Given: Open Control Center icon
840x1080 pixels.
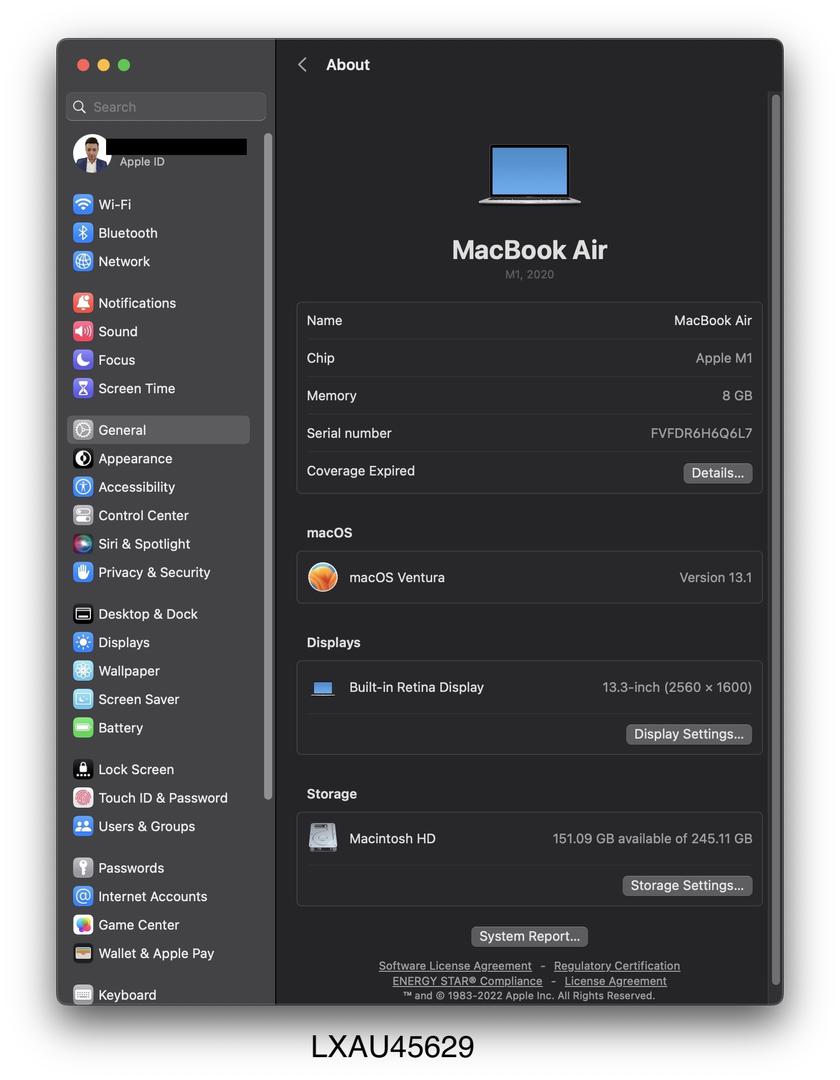Looking at the screenshot, I should (83, 515).
